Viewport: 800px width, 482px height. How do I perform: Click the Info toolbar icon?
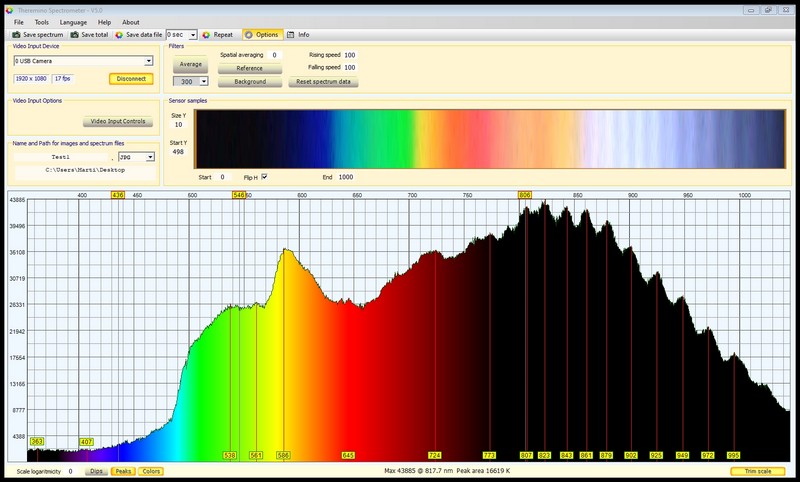click(291, 34)
